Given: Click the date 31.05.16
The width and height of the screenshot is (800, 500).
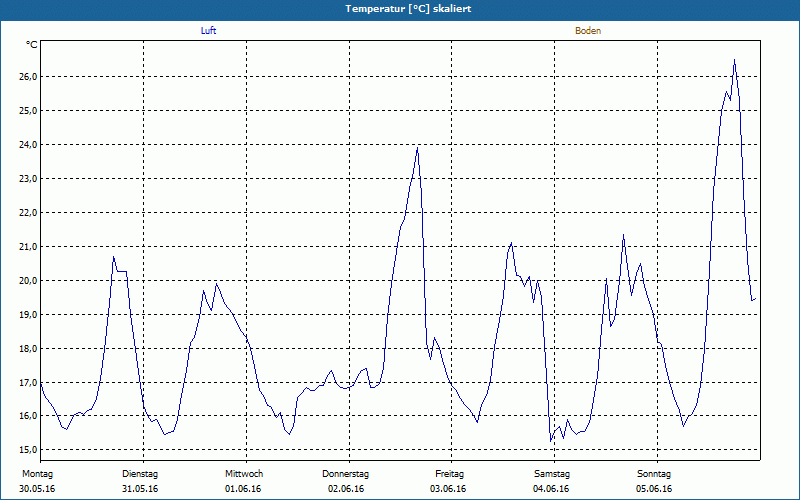Looking at the screenshot, I should point(140,489).
